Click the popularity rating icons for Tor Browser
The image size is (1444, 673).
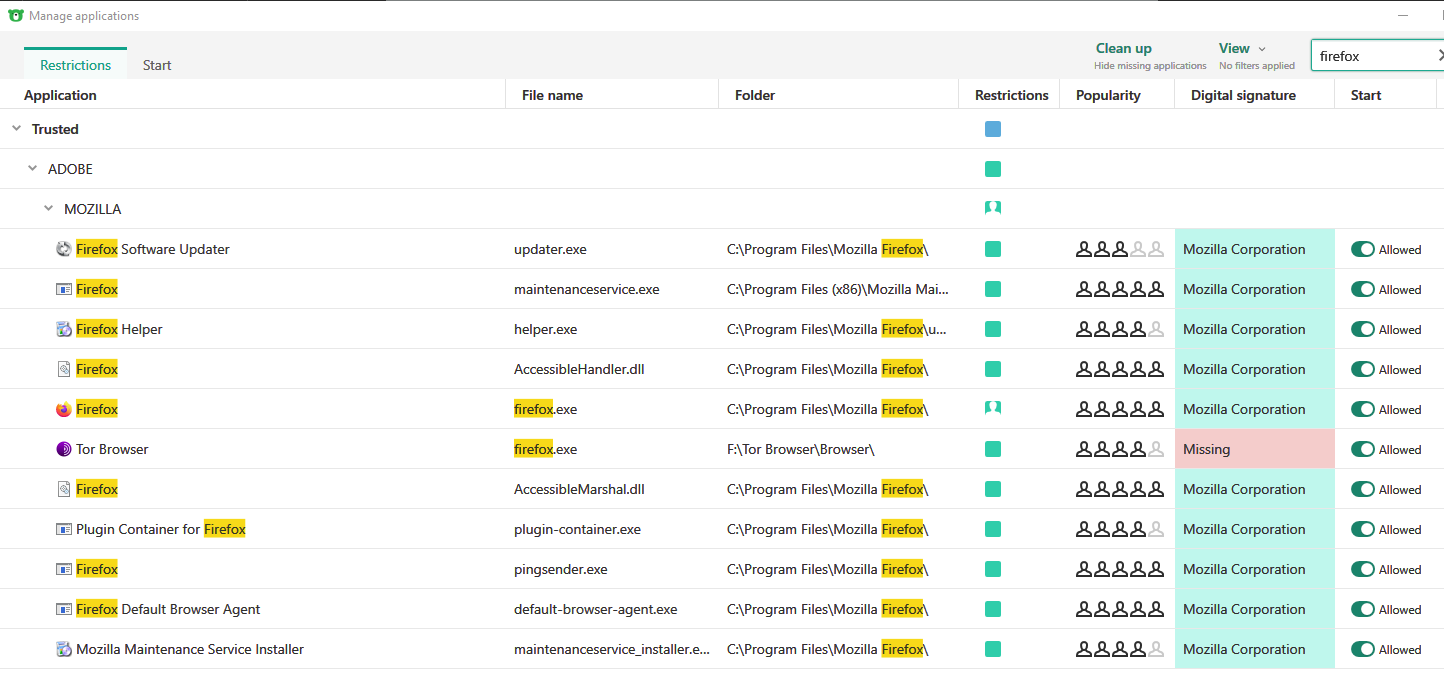coord(1120,449)
